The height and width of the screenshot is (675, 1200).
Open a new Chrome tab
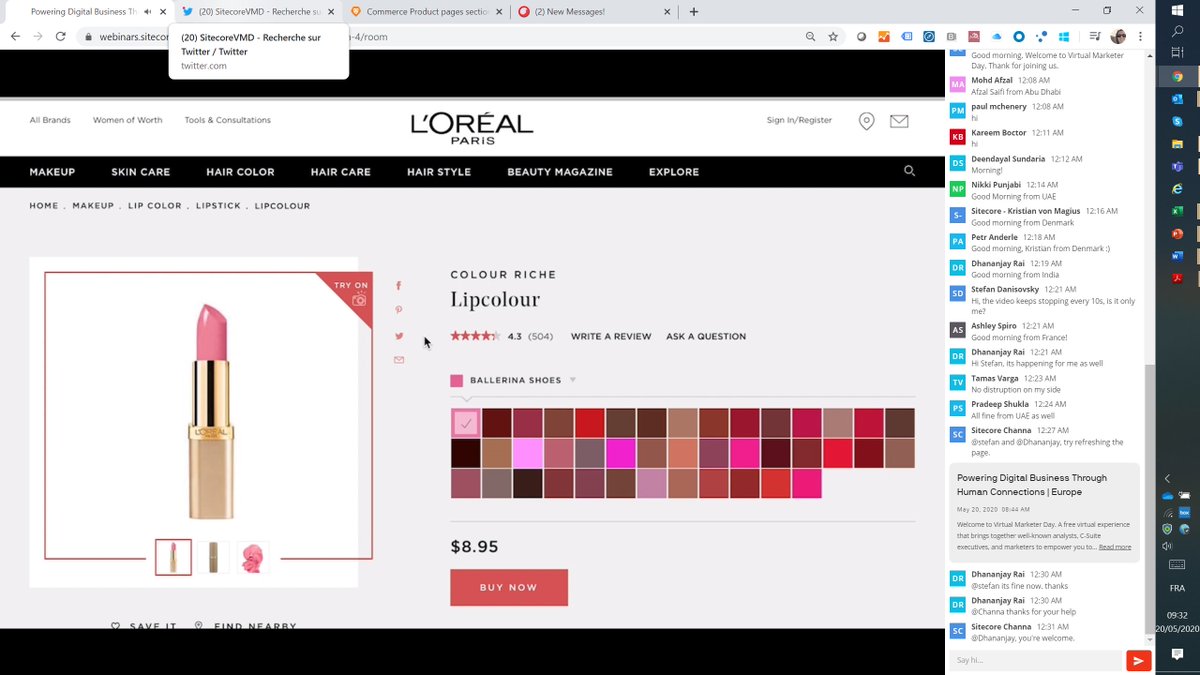click(x=694, y=12)
